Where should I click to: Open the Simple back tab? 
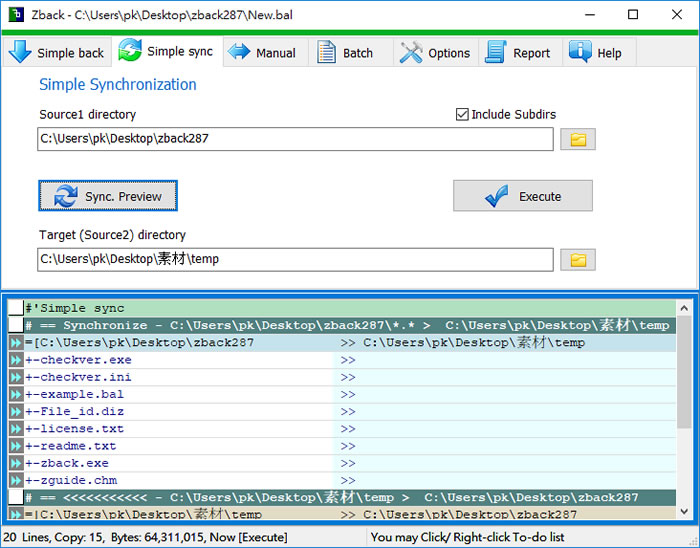[57, 53]
